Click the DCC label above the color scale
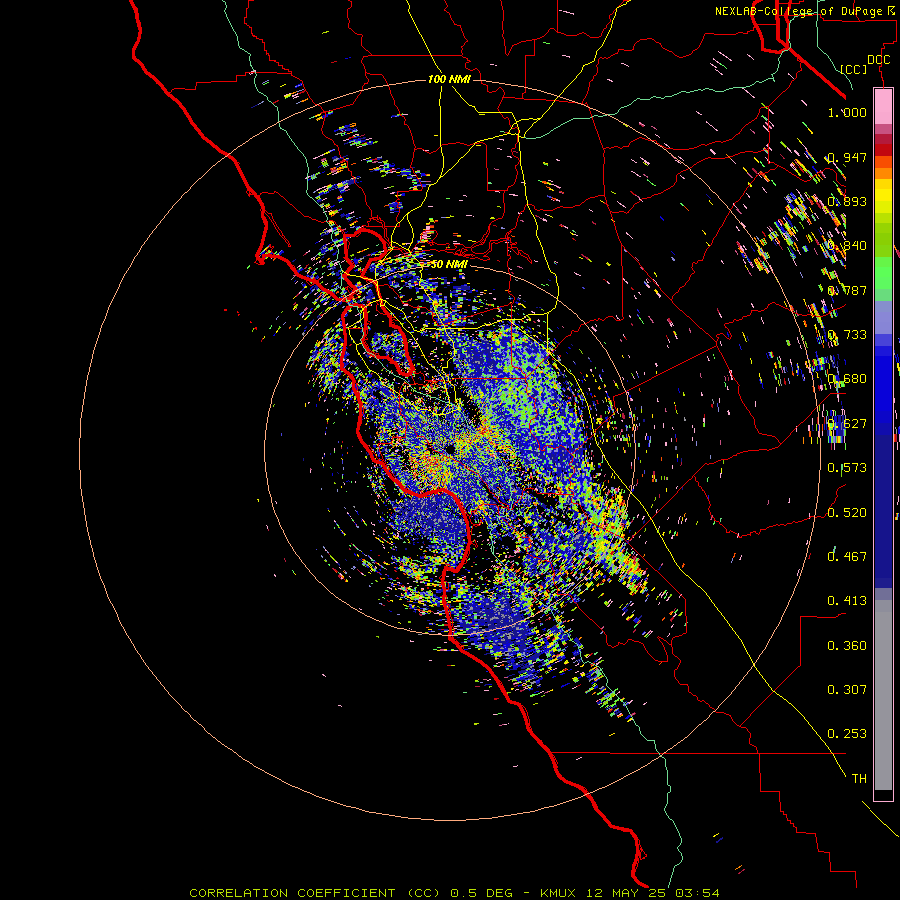The width and height of the screenshot is (900, 900). (x=878, y=60)
